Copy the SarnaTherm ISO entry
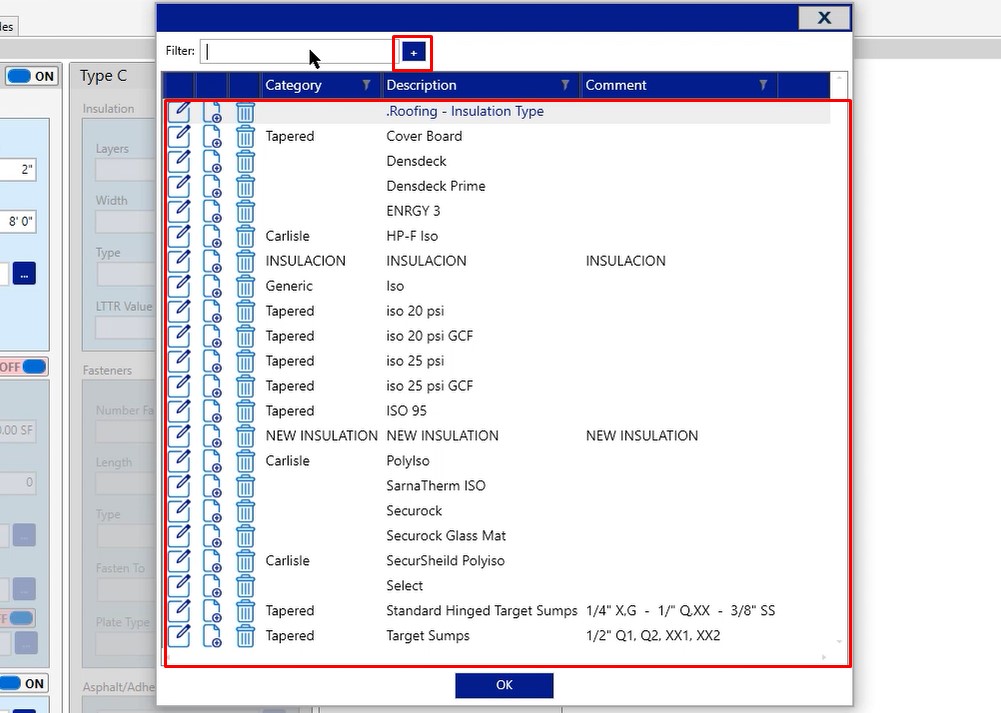1001x713 pixels. (212, 486)
